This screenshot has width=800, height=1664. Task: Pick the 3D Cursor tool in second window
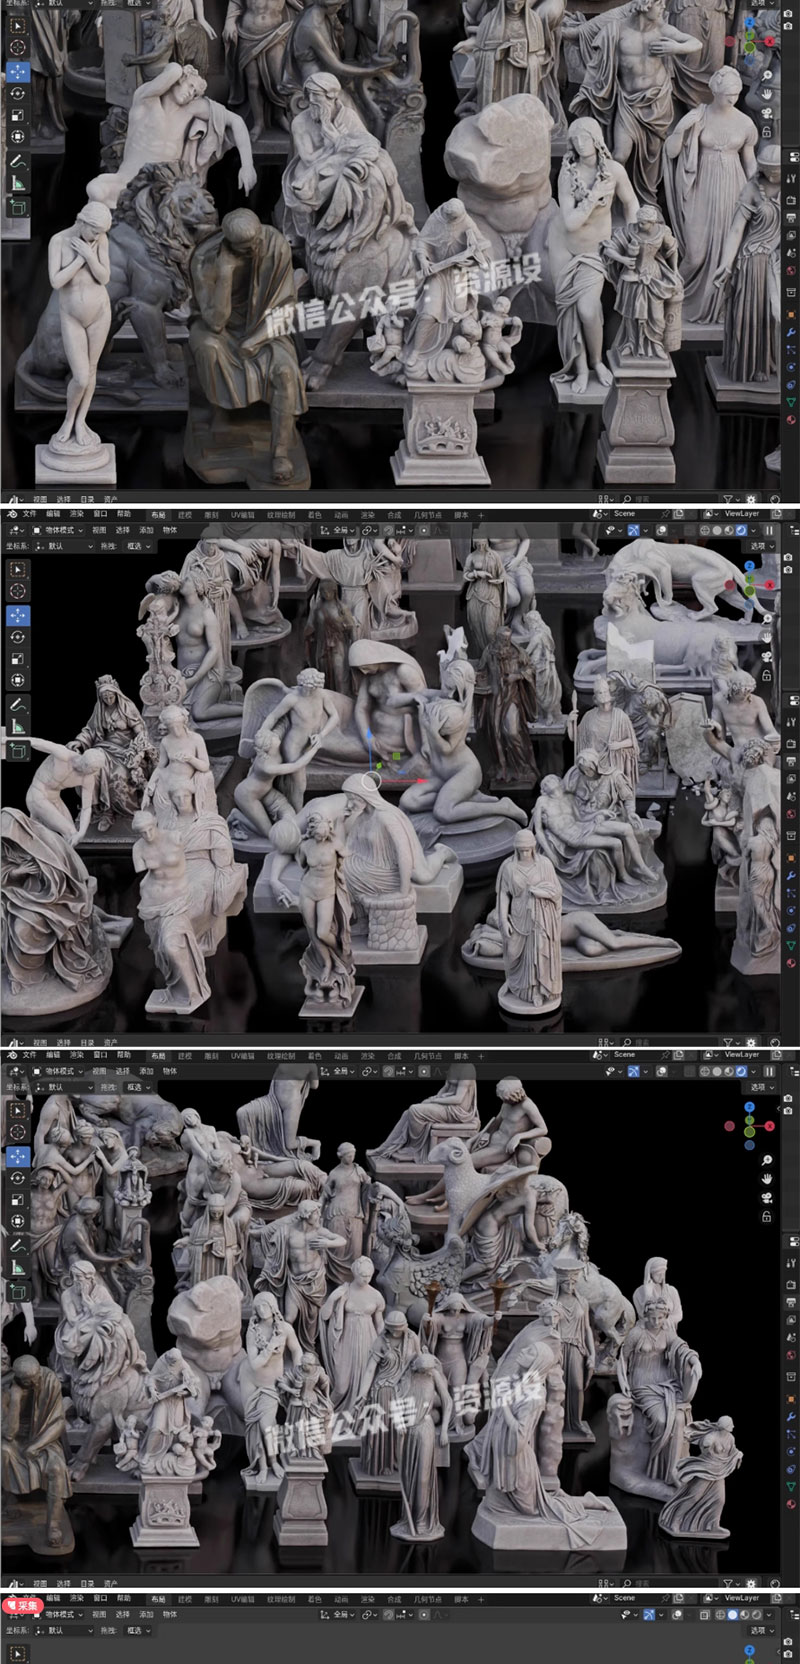17,591
